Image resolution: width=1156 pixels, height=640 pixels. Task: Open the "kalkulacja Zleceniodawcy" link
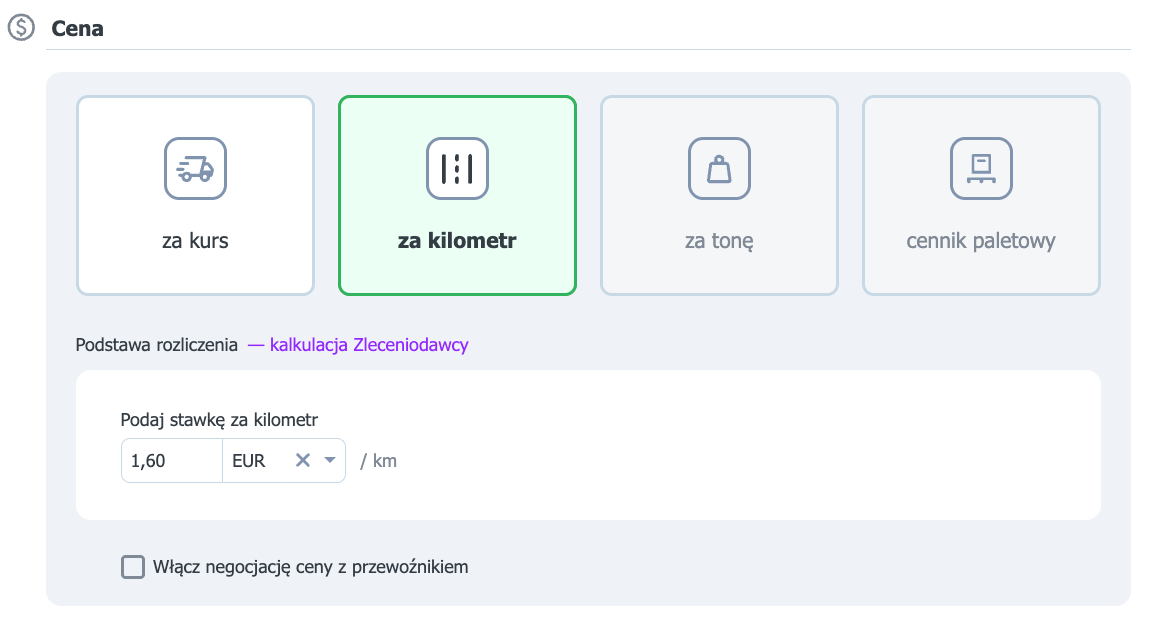click(369, 345)
